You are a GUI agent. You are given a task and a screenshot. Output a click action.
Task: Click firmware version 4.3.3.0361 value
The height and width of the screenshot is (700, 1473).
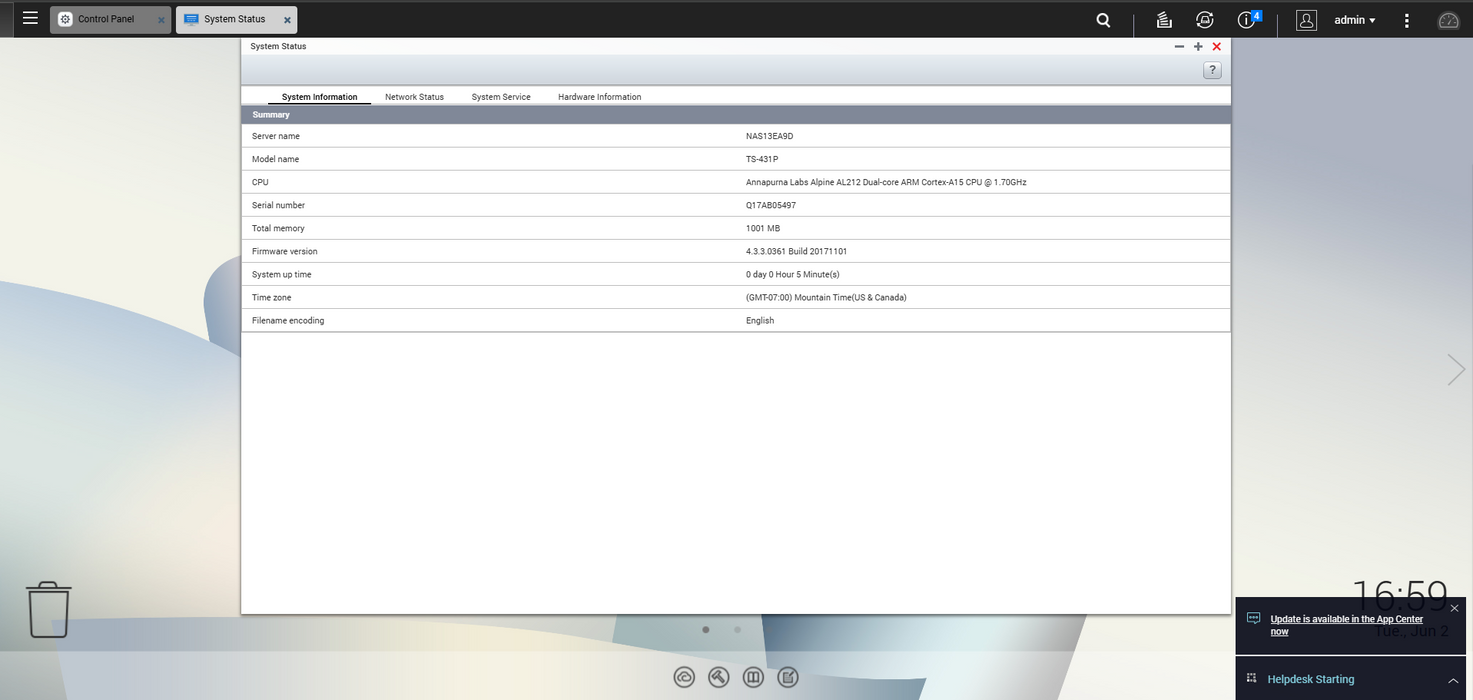point(796,251)
